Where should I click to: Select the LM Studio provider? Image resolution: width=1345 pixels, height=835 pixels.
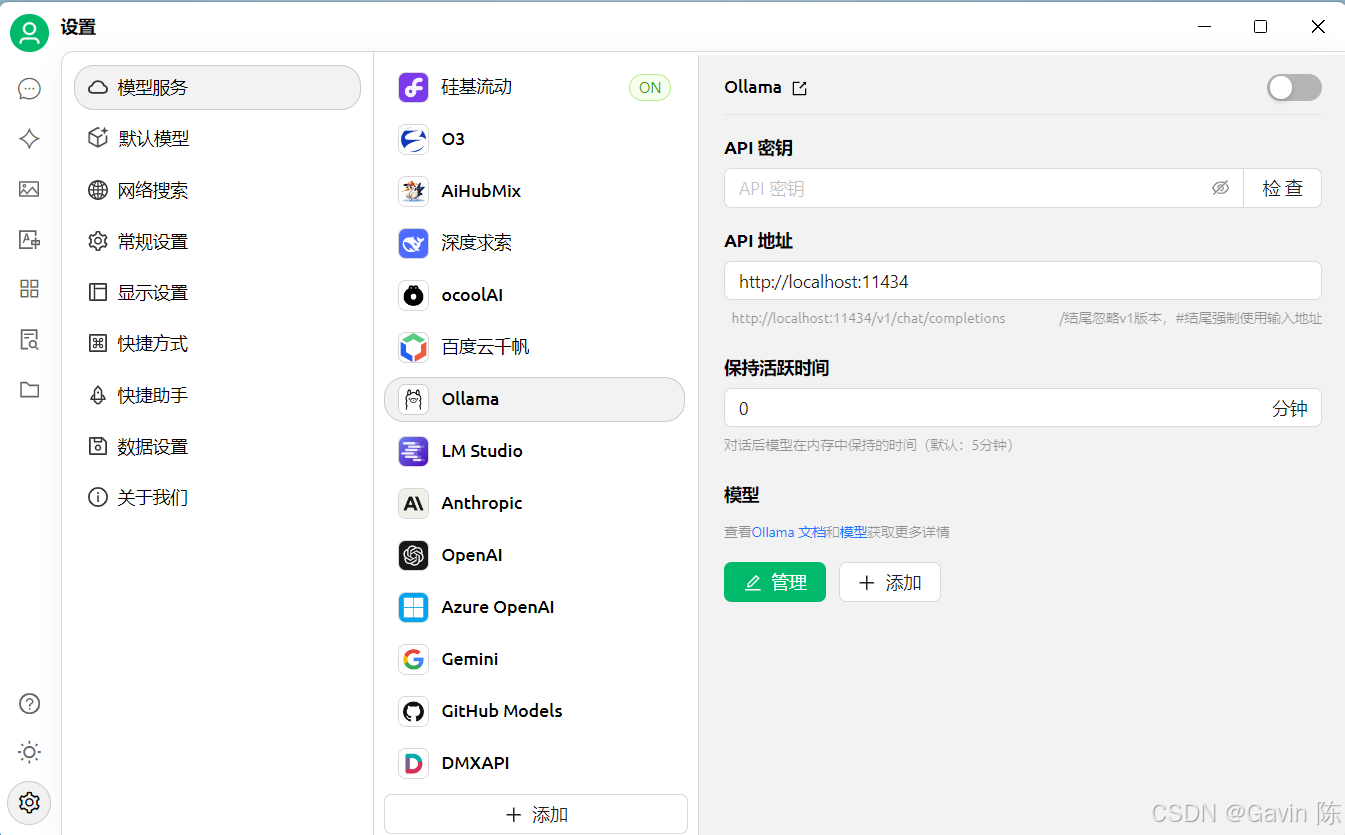[535, 451]
